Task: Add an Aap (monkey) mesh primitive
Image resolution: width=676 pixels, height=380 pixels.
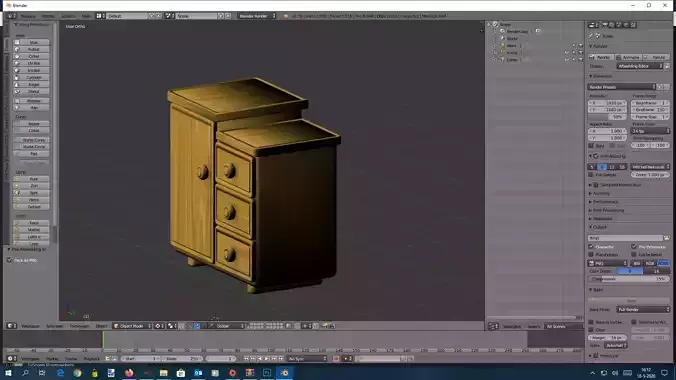Action: pyautogui.click(x=31, y=107)
